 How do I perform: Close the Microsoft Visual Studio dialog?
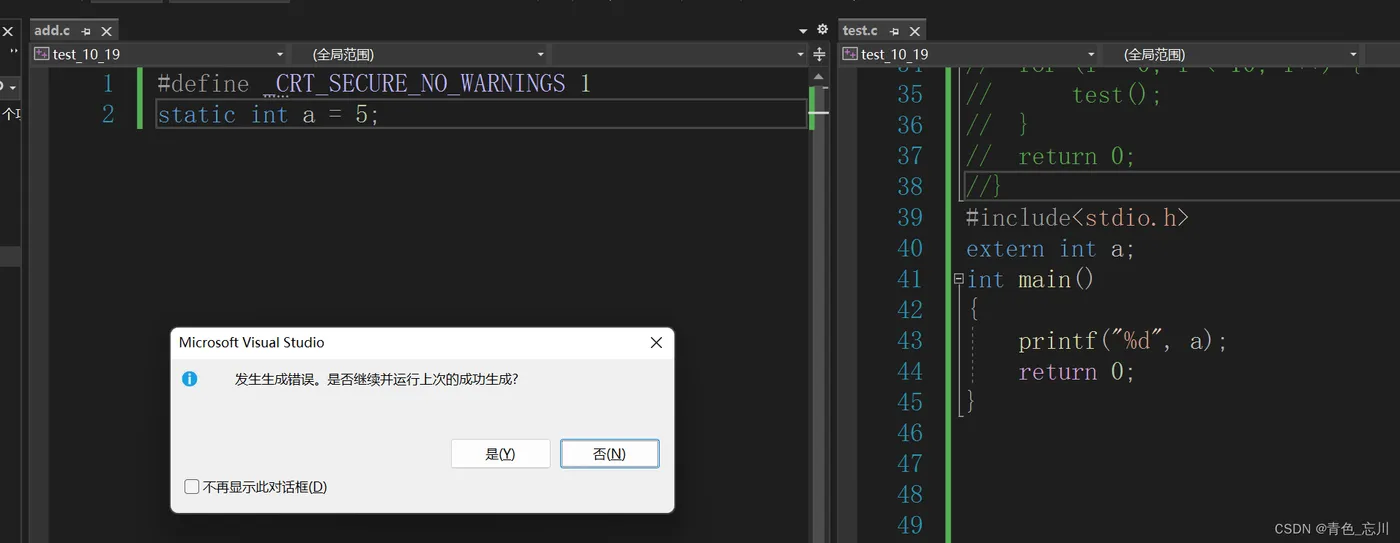[656, 342]
